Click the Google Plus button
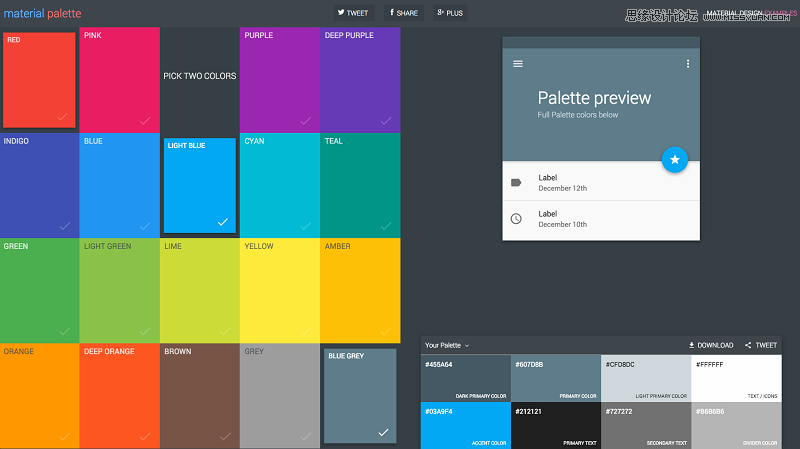 click(x=450, y=13)
